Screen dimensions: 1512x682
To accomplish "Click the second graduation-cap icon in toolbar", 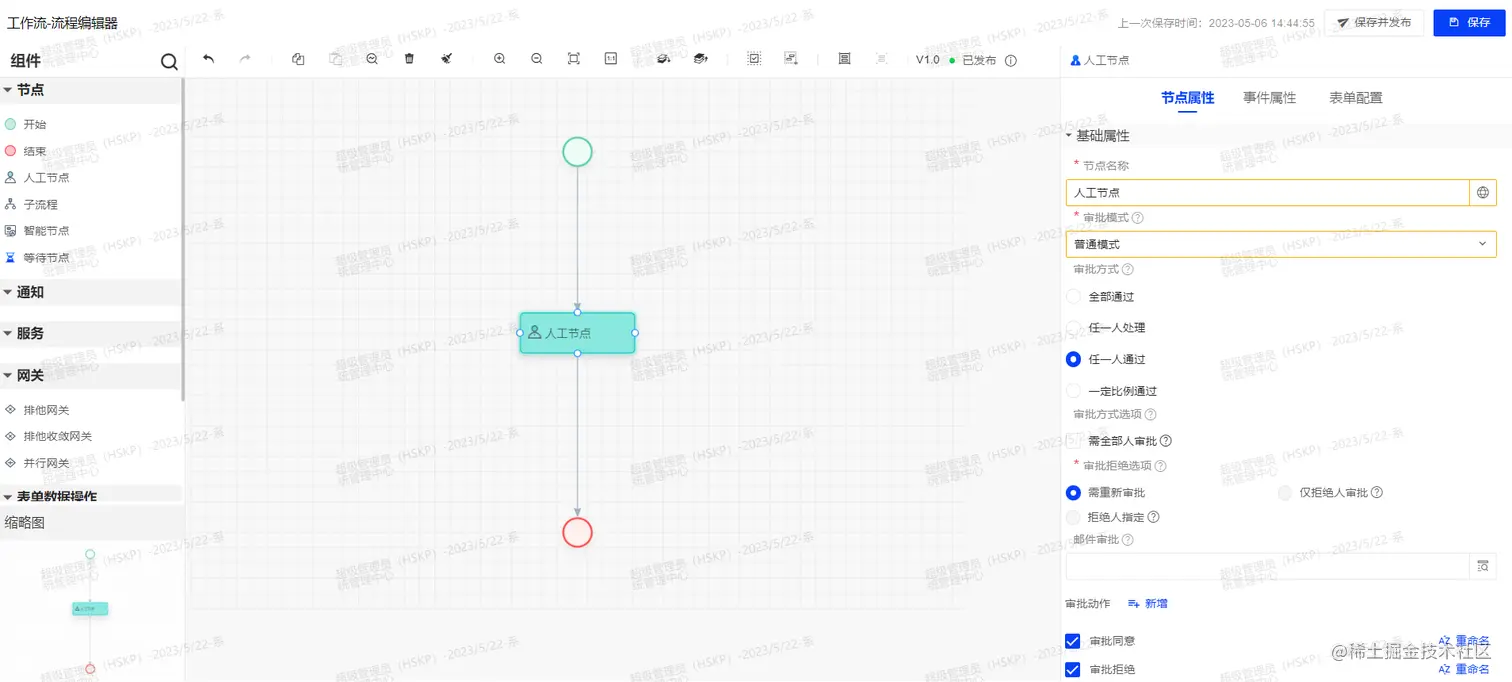I will 701,59.
